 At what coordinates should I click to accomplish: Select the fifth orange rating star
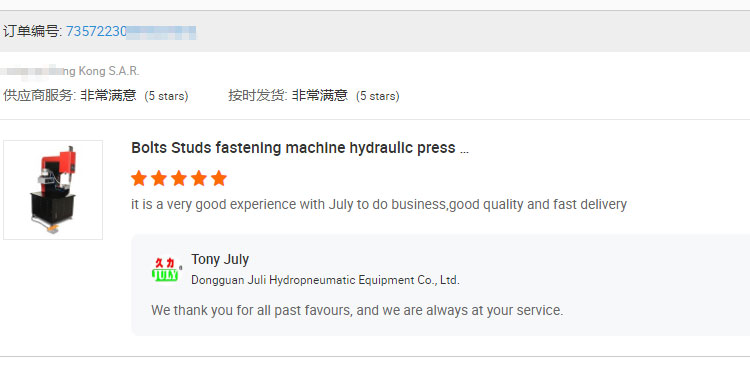tap(219, 178)
